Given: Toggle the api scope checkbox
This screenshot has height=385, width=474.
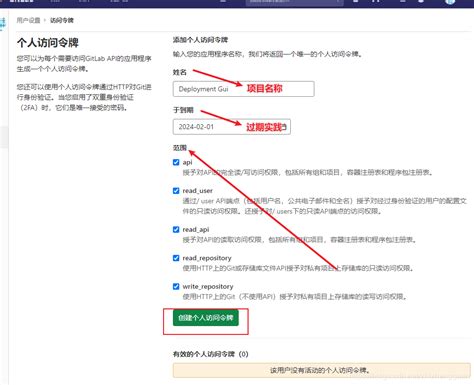Looking at the screenshot, I should click(x=176, y=162).
